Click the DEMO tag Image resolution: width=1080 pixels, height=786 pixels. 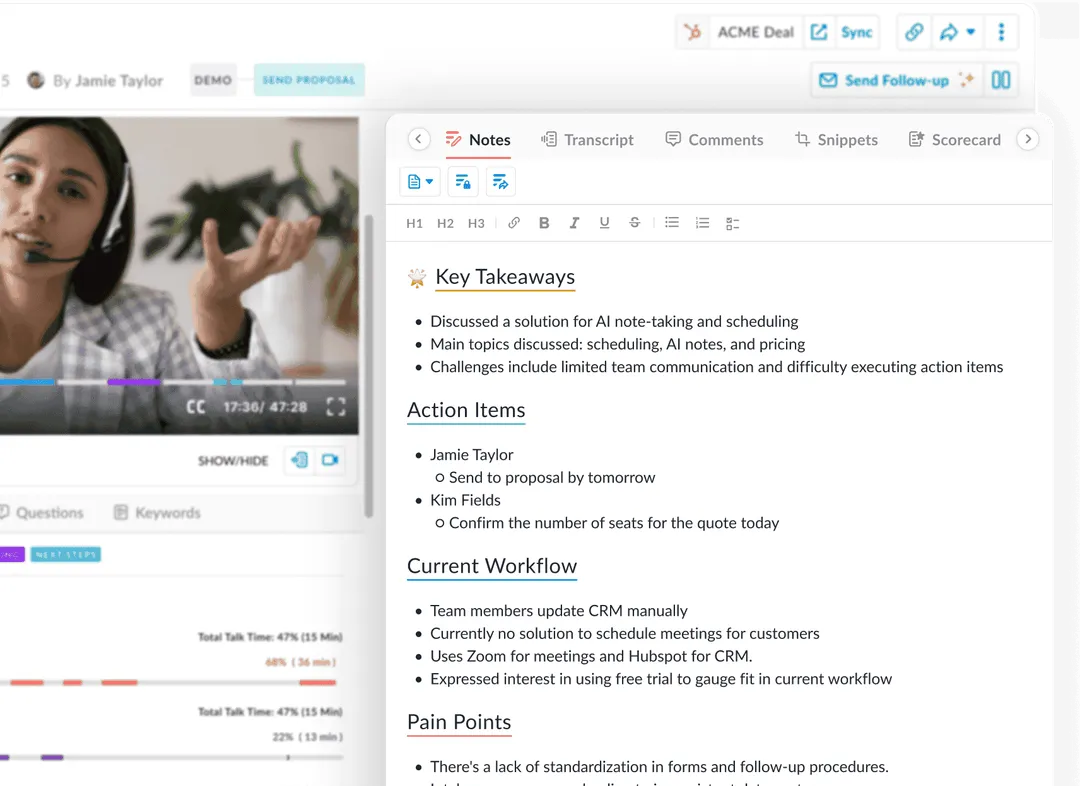213,80
